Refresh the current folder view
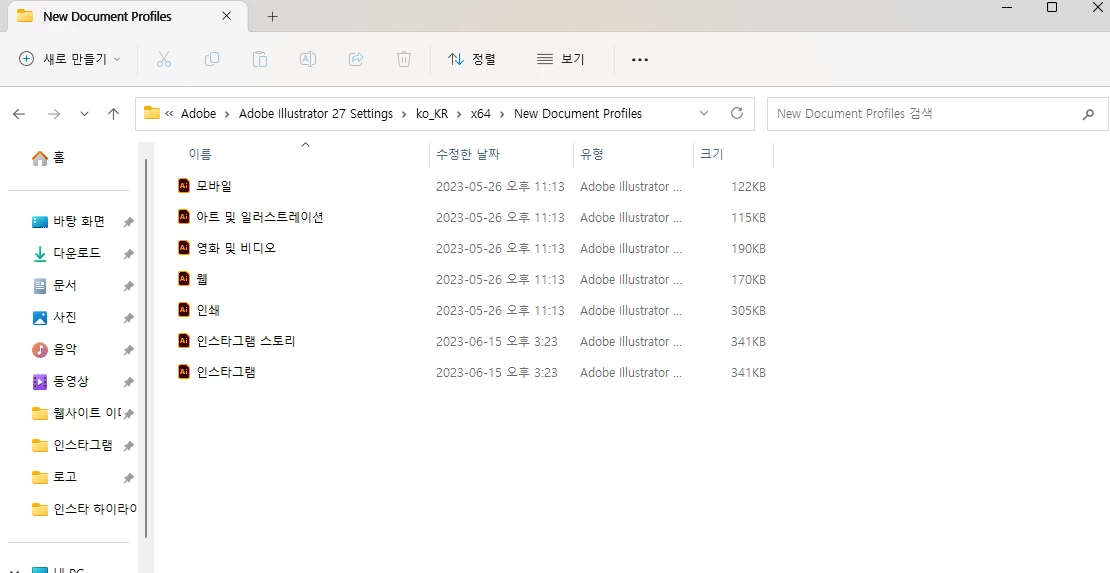1110x573 pixels. (737, 113)
